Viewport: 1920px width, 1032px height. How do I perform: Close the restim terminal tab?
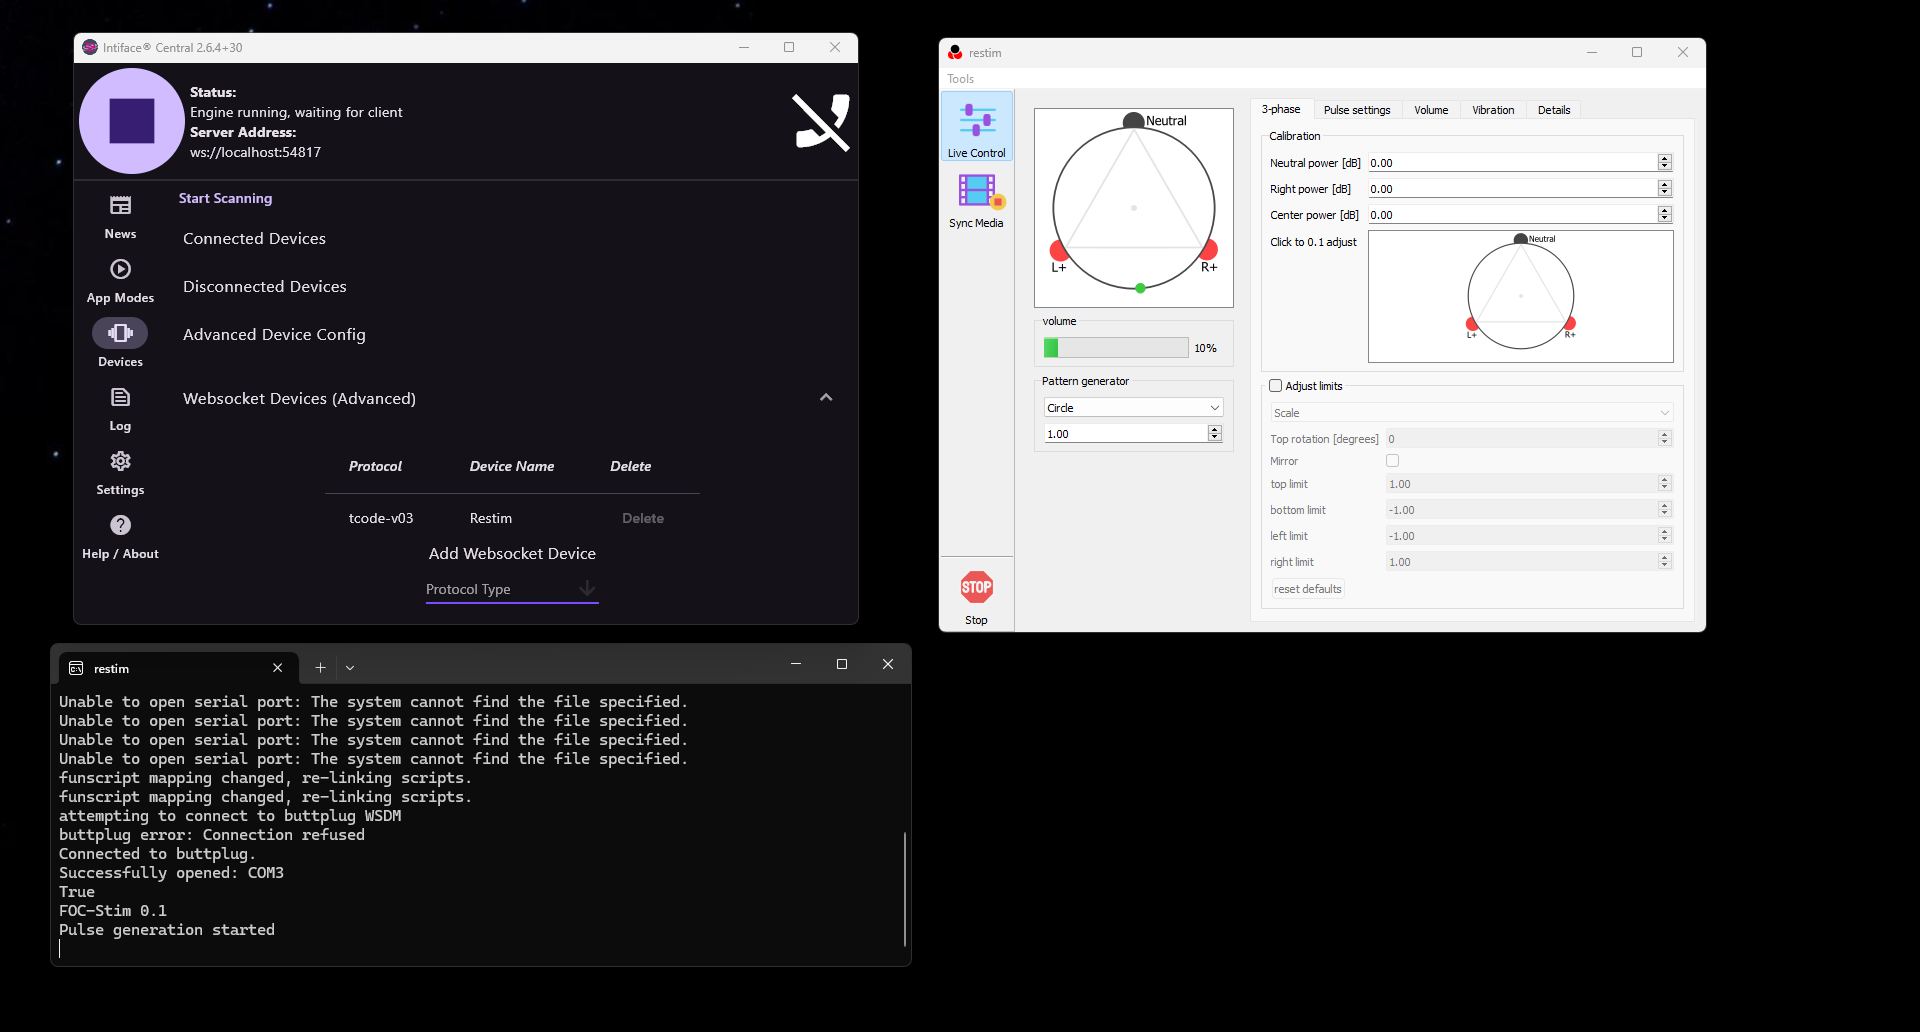point(277,668)
